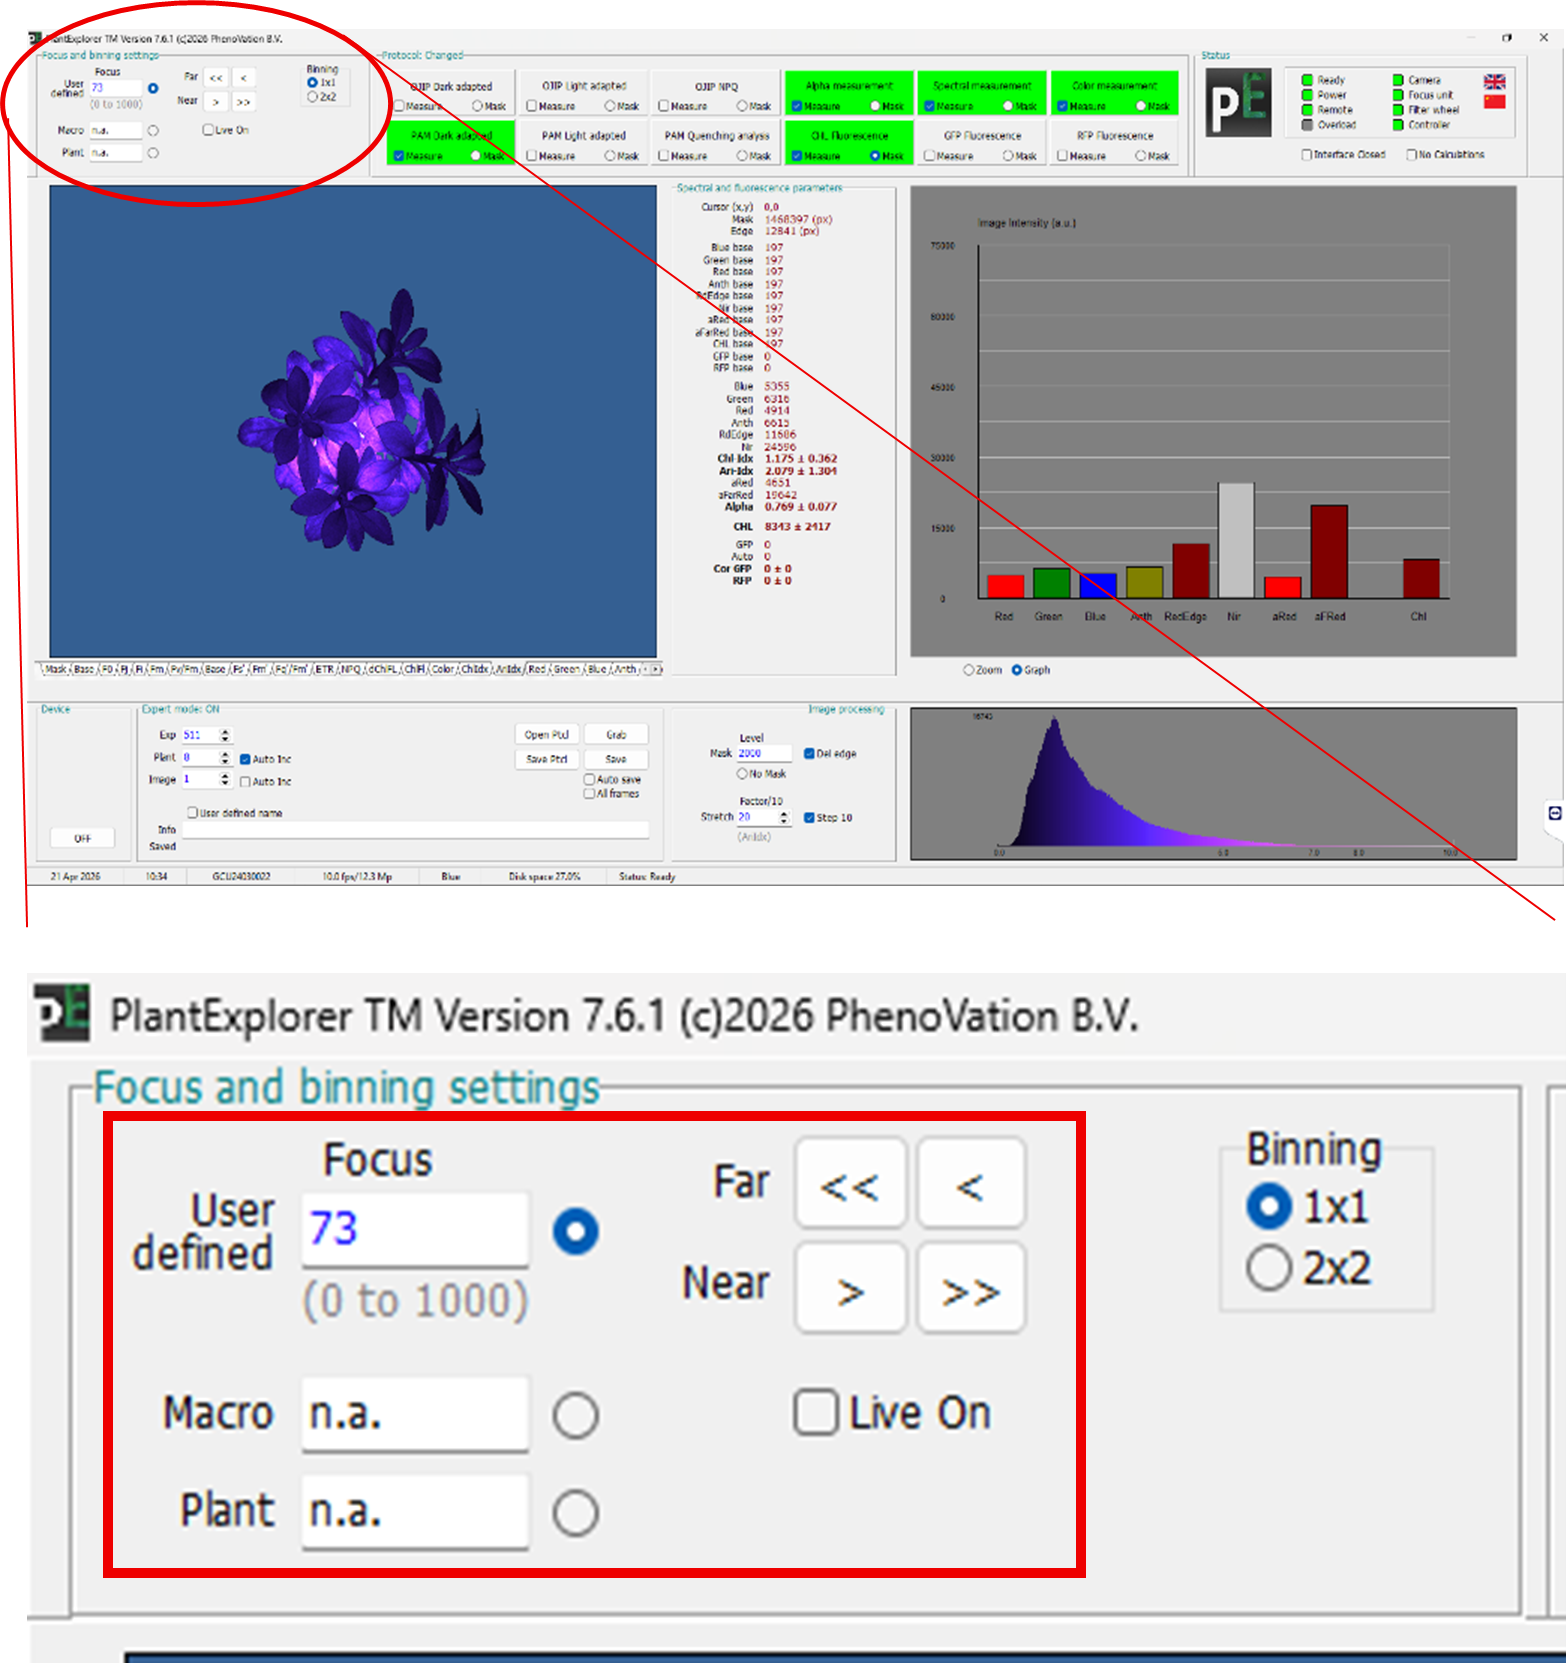
Task: Click the PE app icon in enlarged title bar
Action: [x=62, y=1012]
